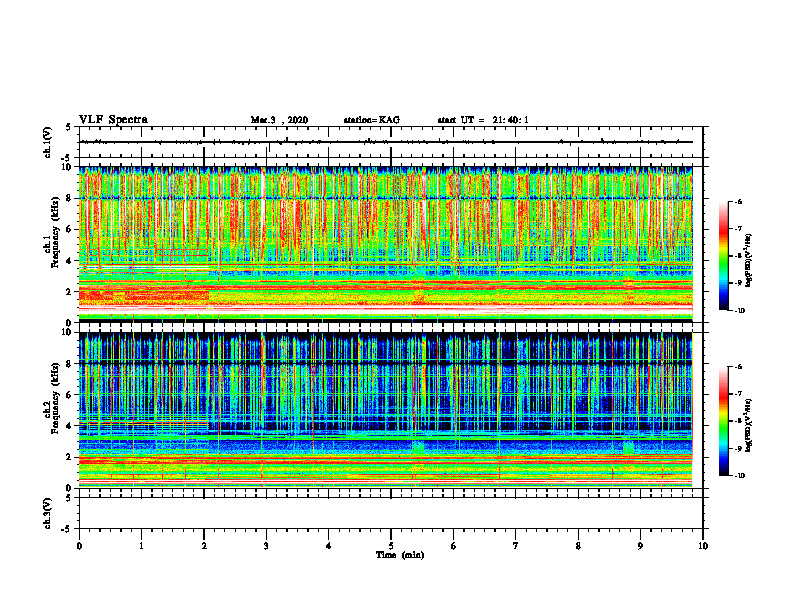This screenshot has height=612, width=792.
Task: Click the '-6' value on lower colorbar
Action: pyautogui.click(x=738, y=367)
